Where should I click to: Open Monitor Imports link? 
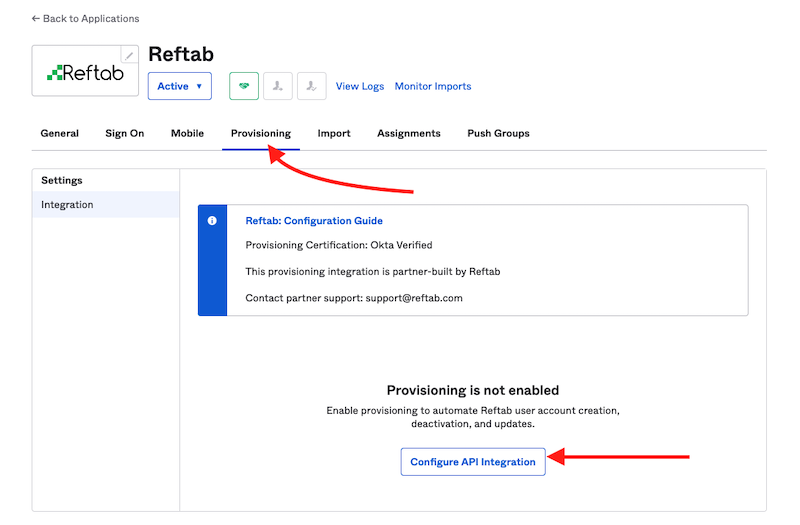coord(433,86)
